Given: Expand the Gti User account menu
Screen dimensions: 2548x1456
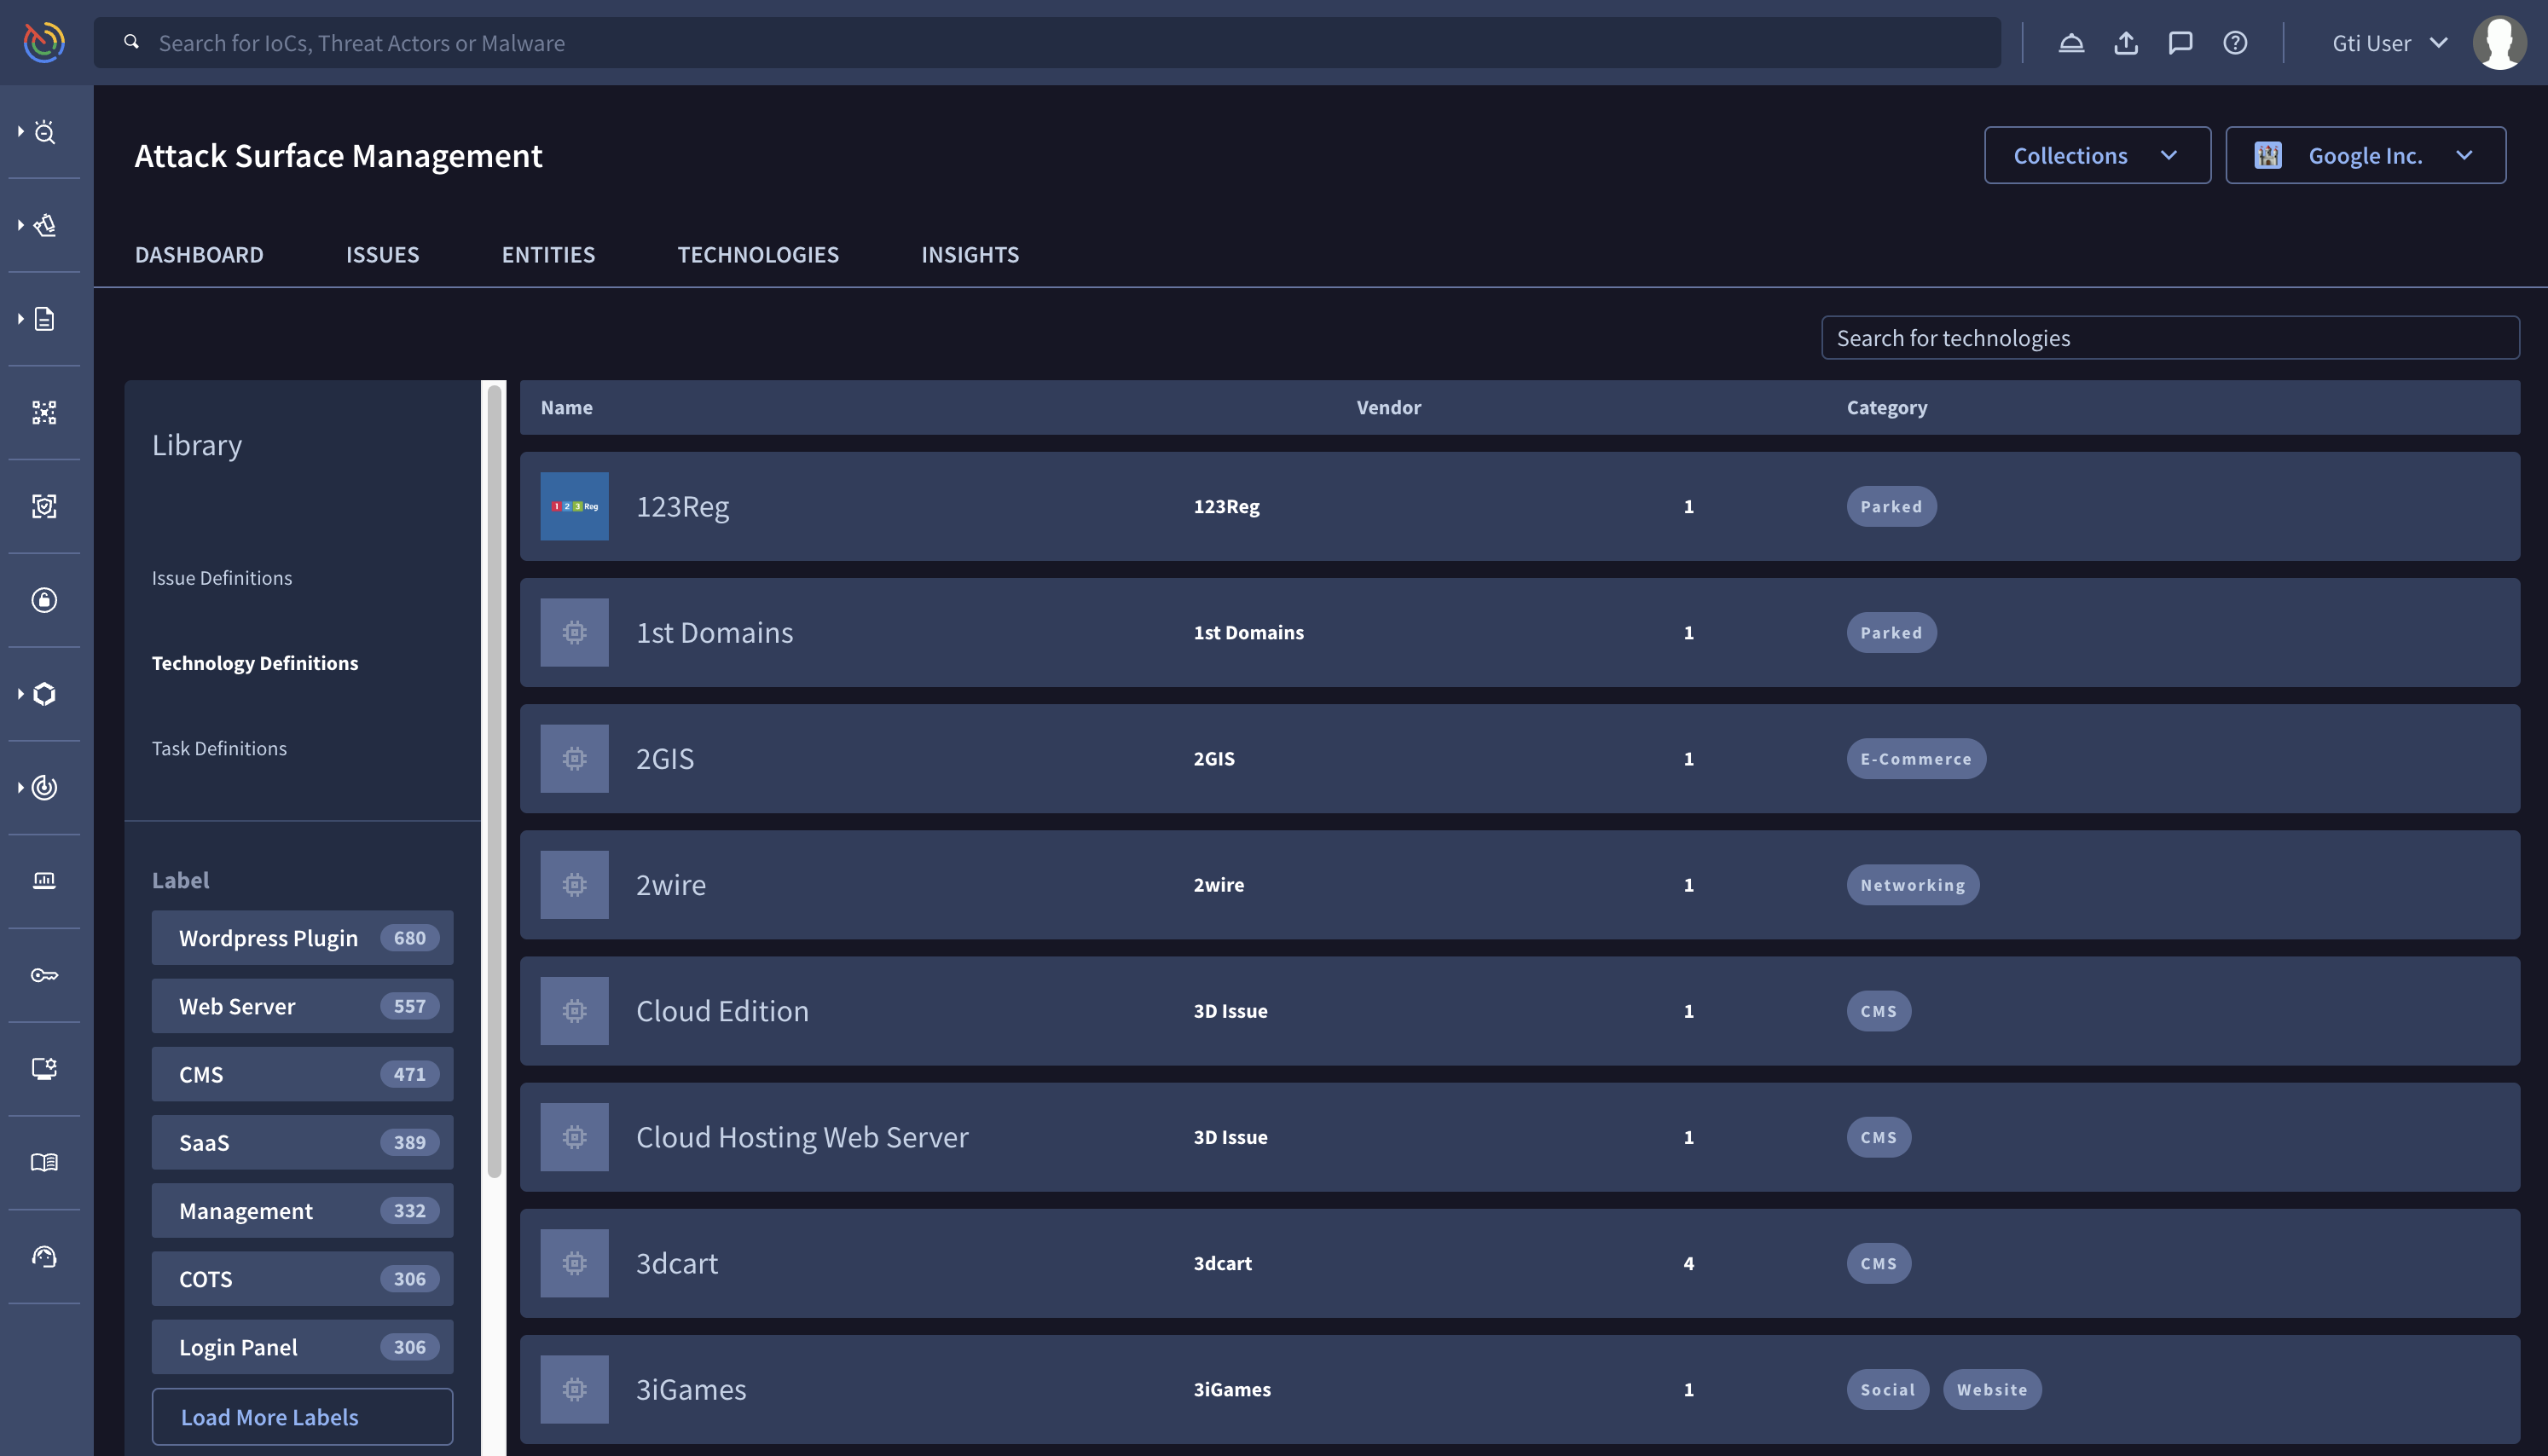Looking at the screenshot, I should coord(2390,43).
